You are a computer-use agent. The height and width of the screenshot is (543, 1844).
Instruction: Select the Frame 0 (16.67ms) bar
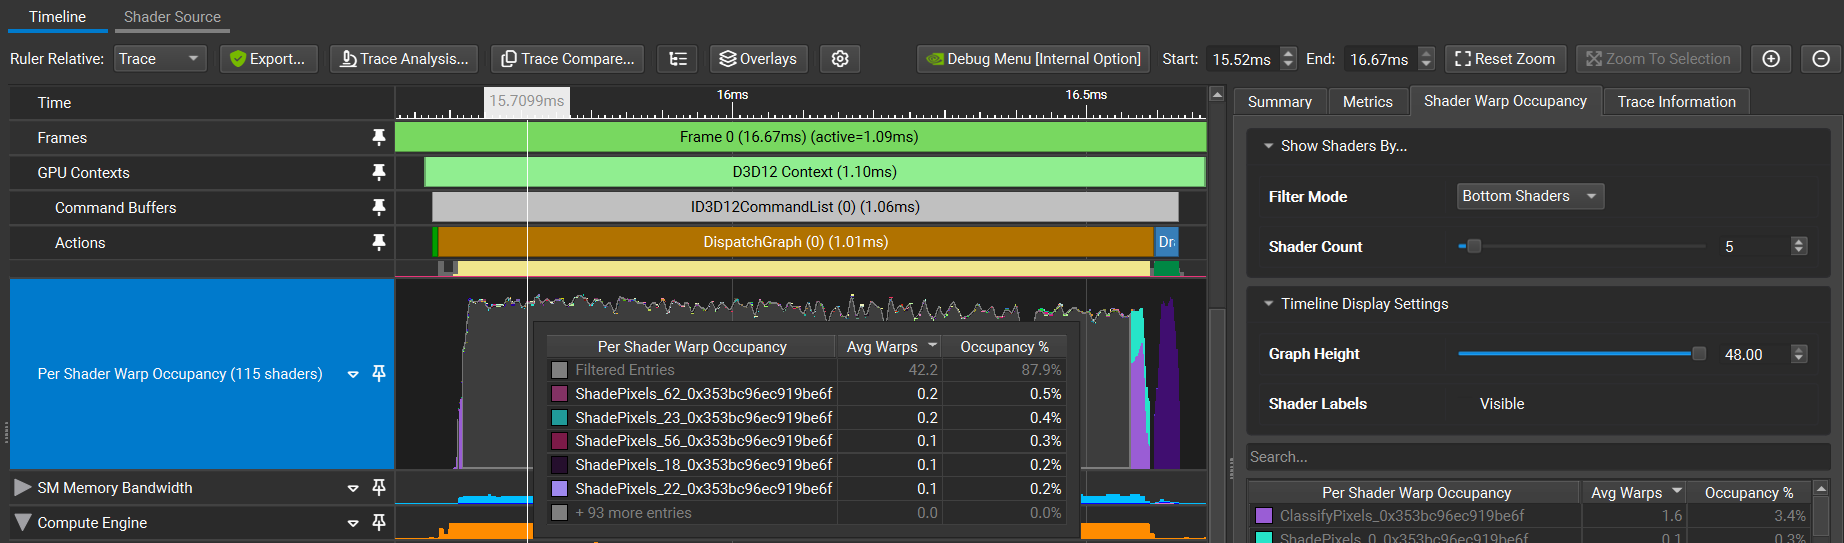point(800,137)
